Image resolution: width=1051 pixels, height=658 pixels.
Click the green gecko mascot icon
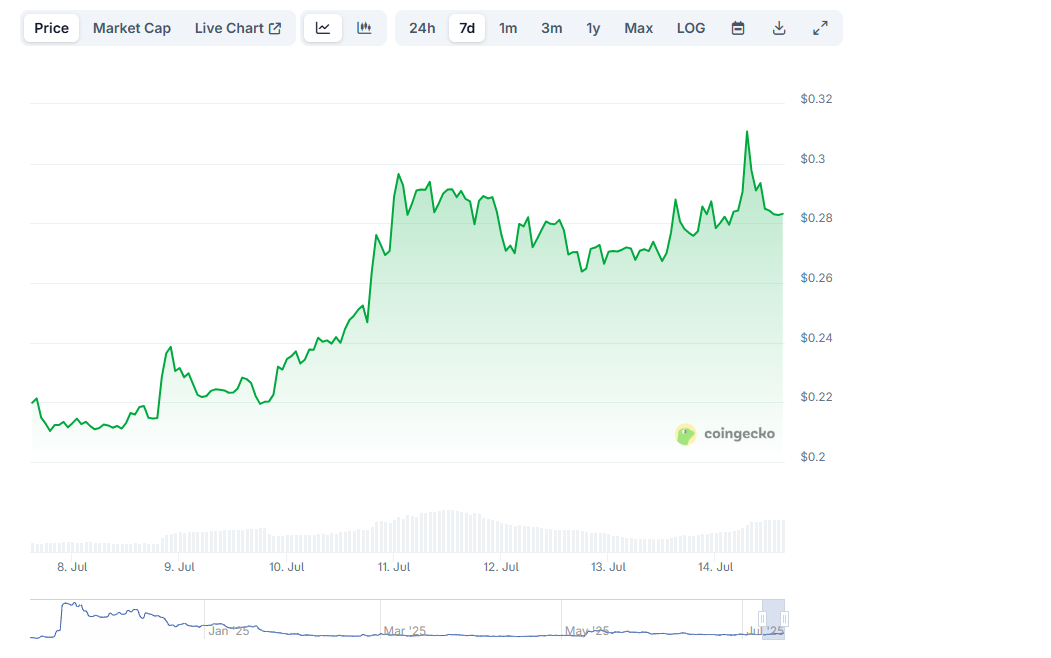(x=685, y=434)
